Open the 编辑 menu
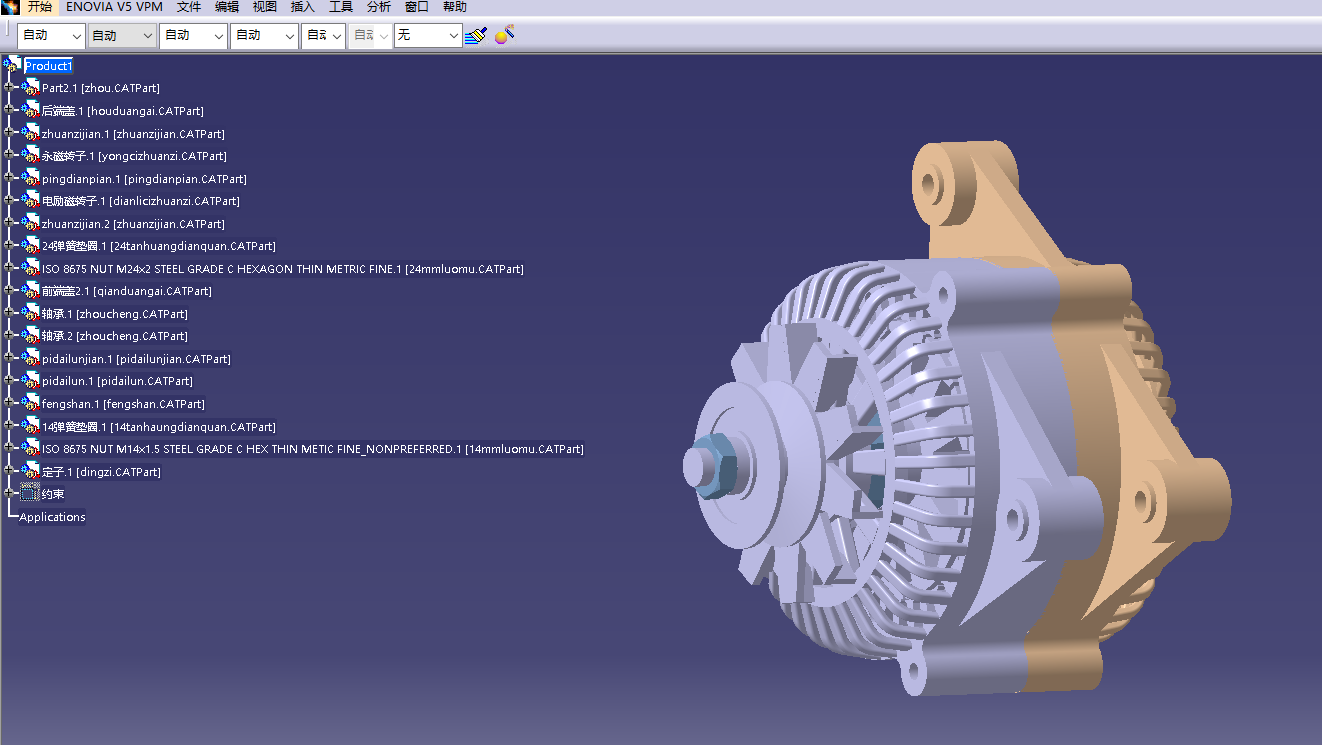This screenshot has height=745, width=1322. point(227,7)
